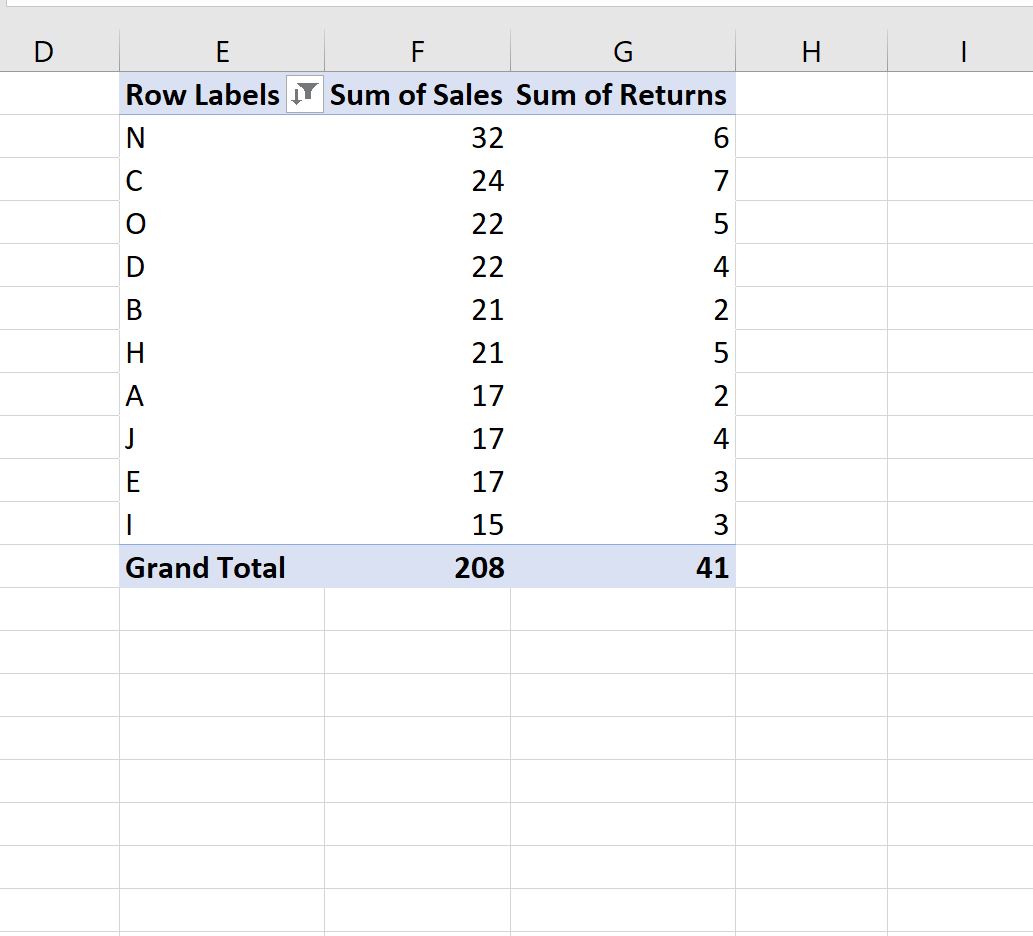This screenshot has height=936, width=1033.
Task: Select returns value 2 in row B
Action: 623,308
